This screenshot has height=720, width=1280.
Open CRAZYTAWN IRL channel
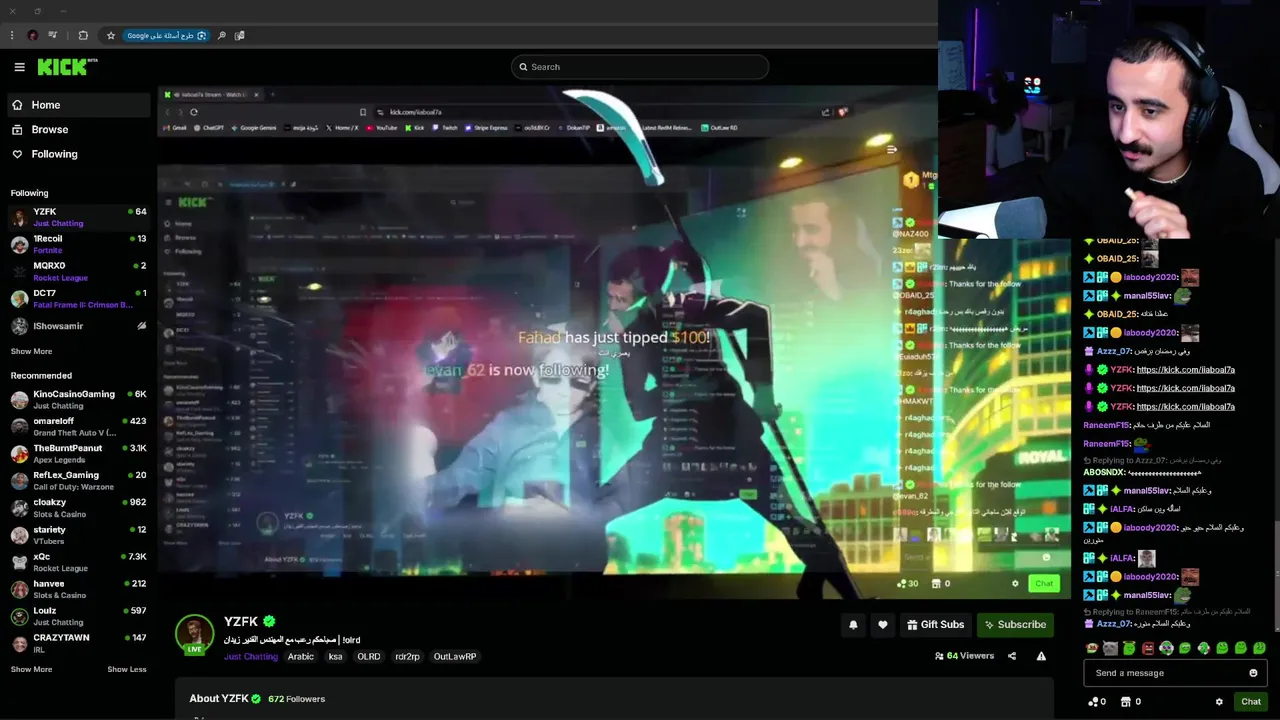tap(79, 643)
